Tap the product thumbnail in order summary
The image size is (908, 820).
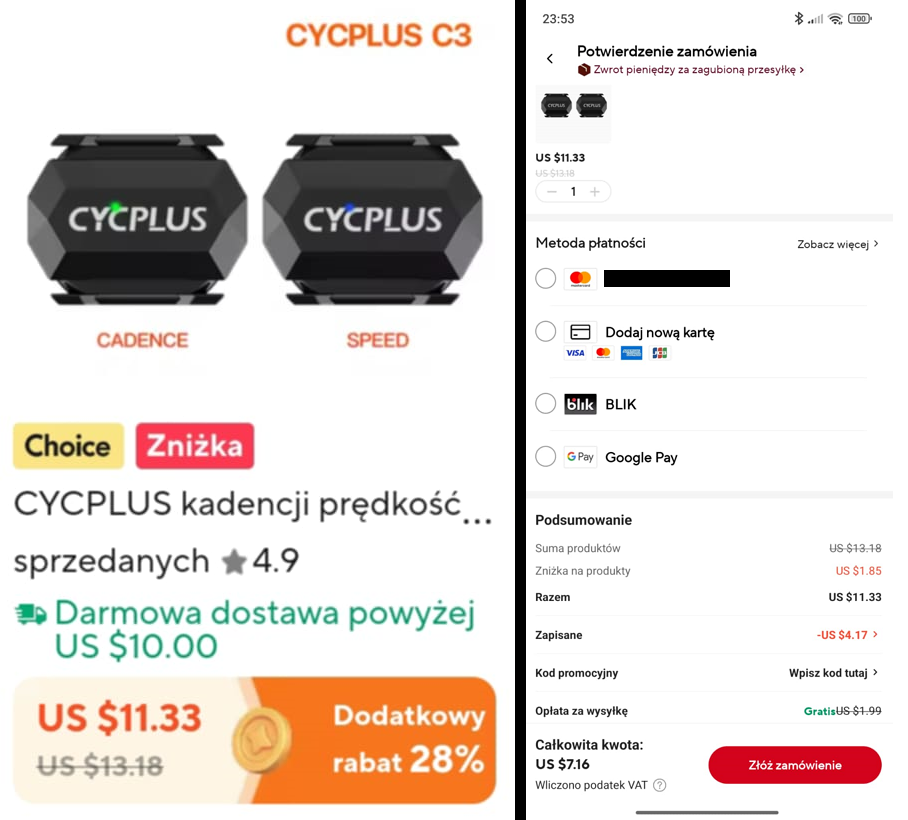tap(573, 114)
